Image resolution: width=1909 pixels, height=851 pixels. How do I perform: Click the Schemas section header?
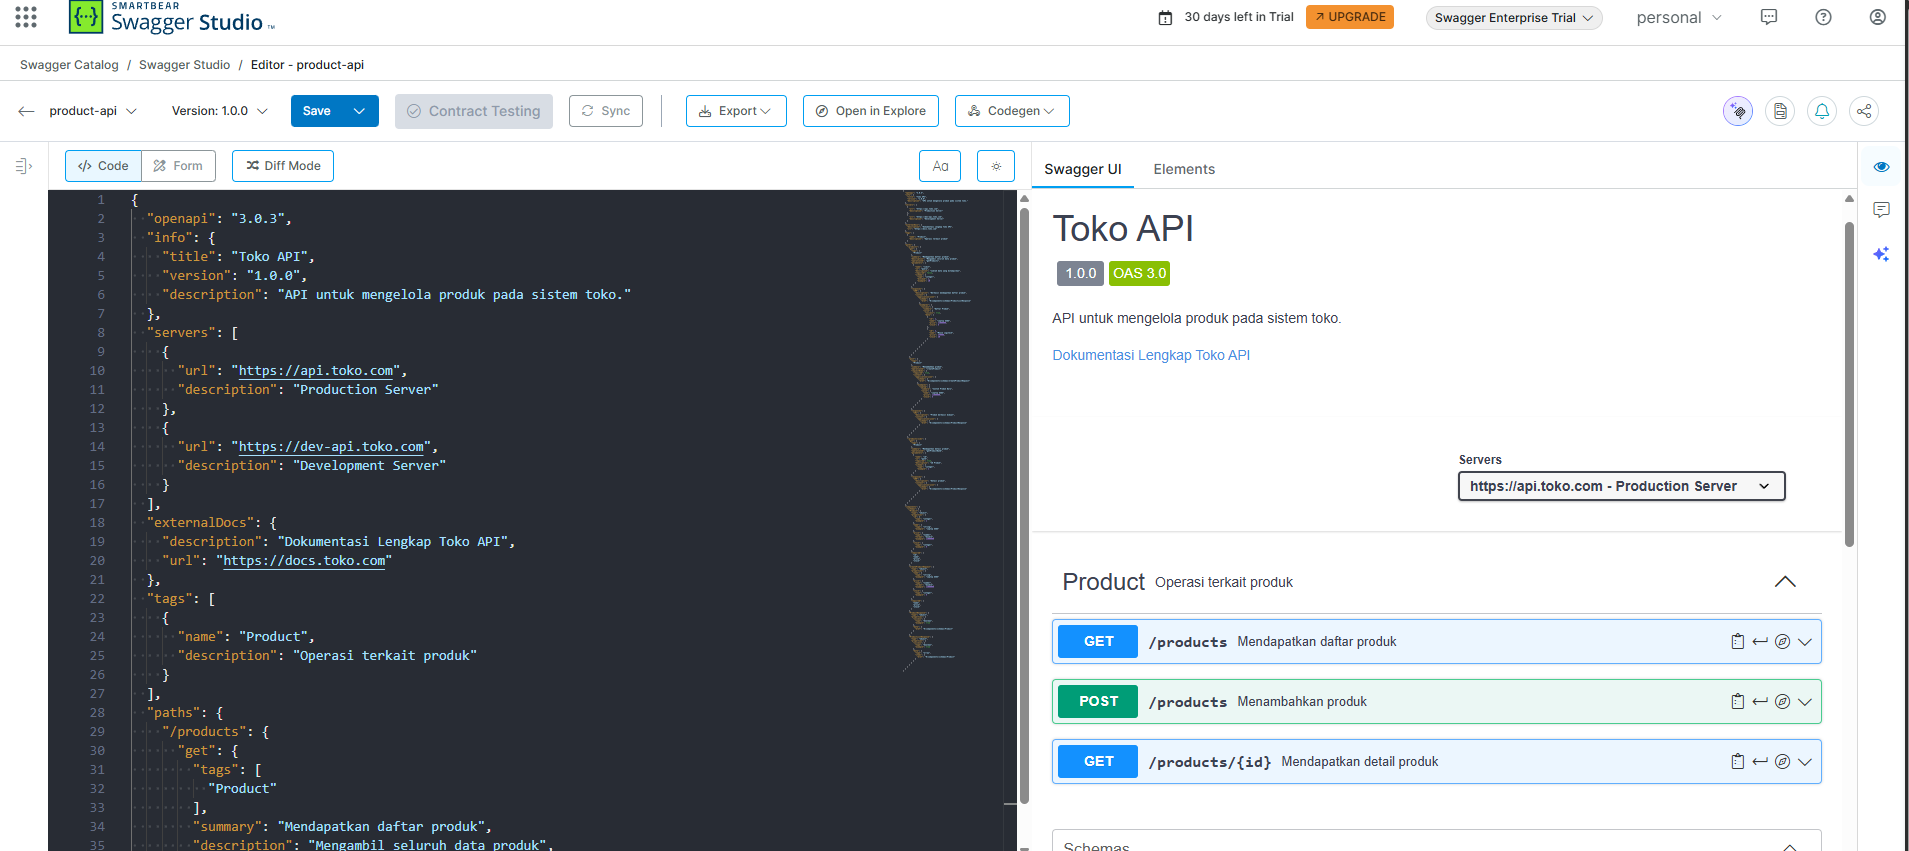[x=1437, y=842]
